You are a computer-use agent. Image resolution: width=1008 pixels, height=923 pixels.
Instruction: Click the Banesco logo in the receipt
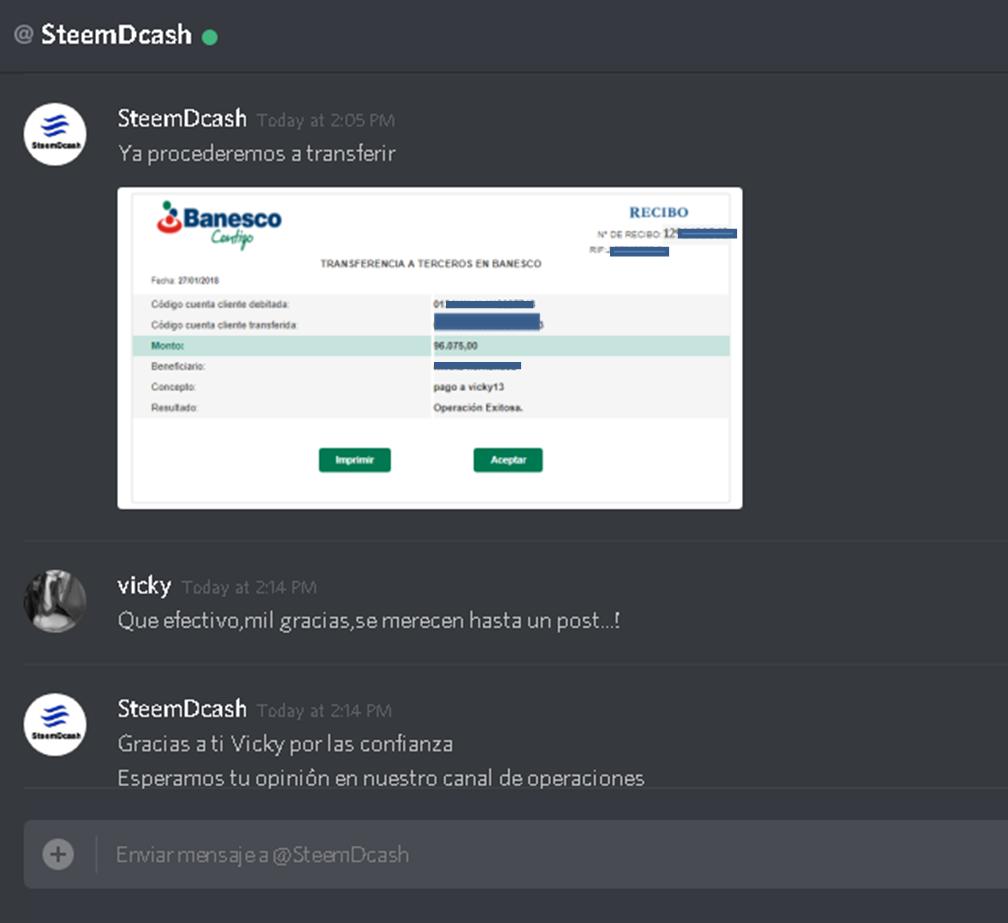[219, 224]
